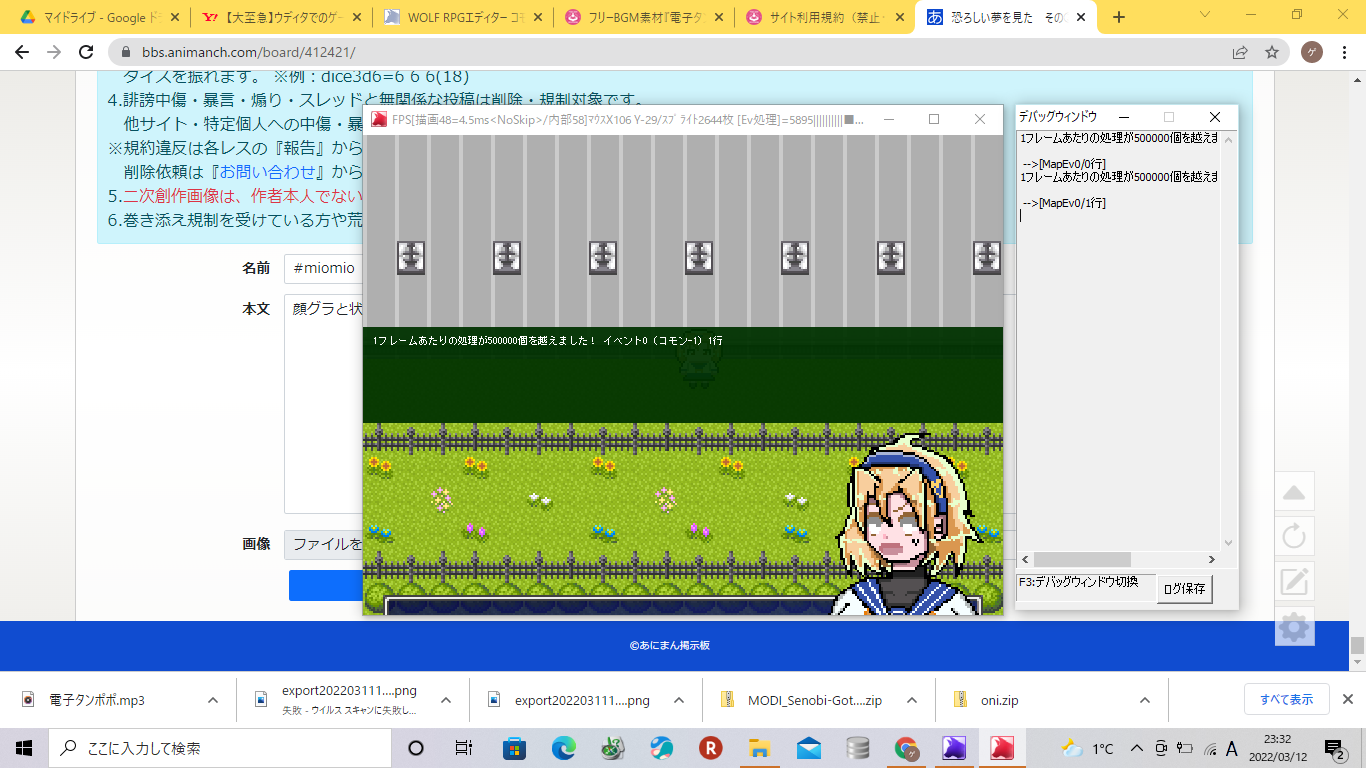Image resolution: width=1366 pixels, height=768 pixels.
Task: Click the F3:デバッグウィンドウ切換 label
Action: pos(1078,582)
